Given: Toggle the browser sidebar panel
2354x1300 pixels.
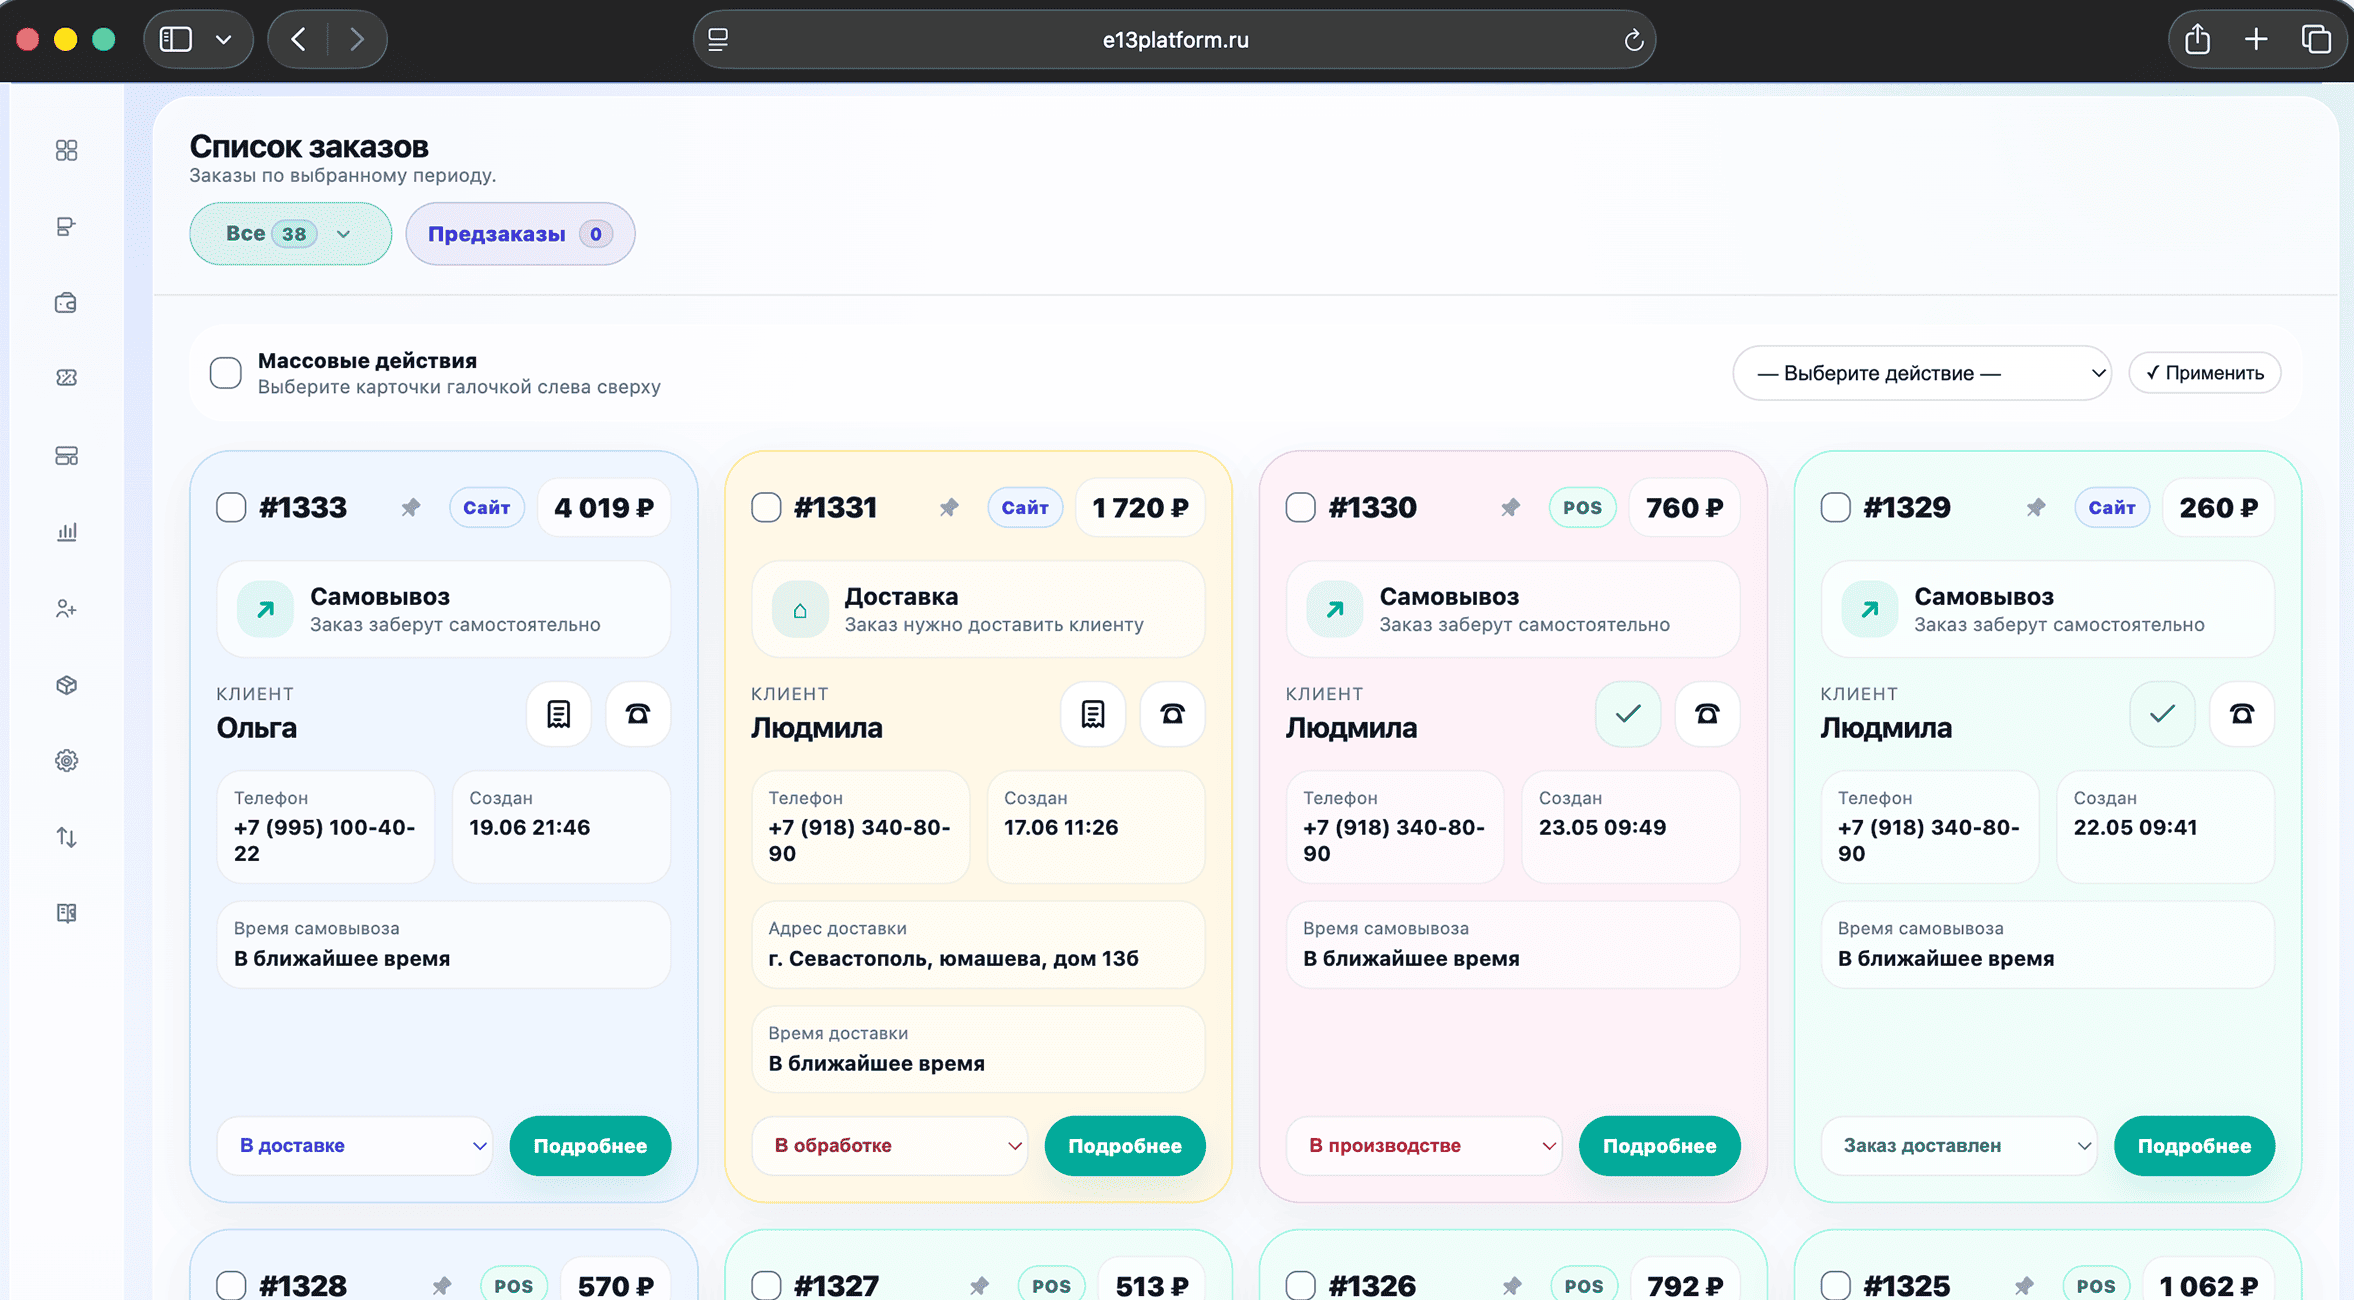Looking at the screenshot, I should pyautogui.click(x=176, y=40).
